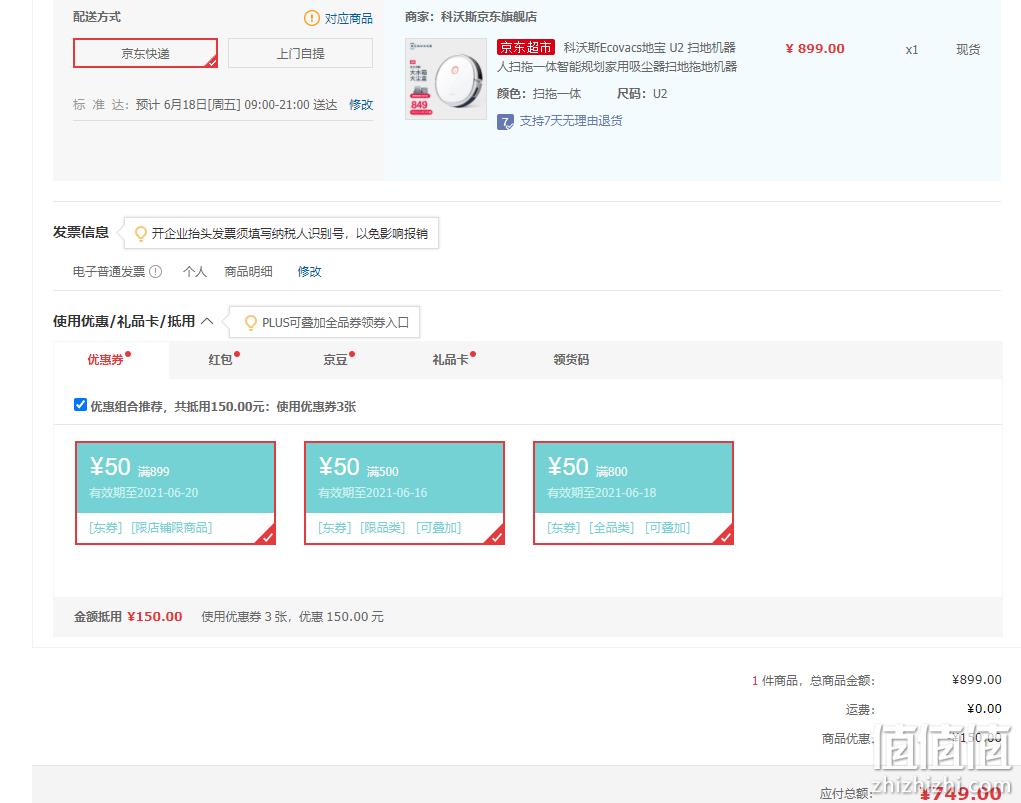Click the 开企业抬头发票须填写纳税人识别号 tip text

(290, 233)
